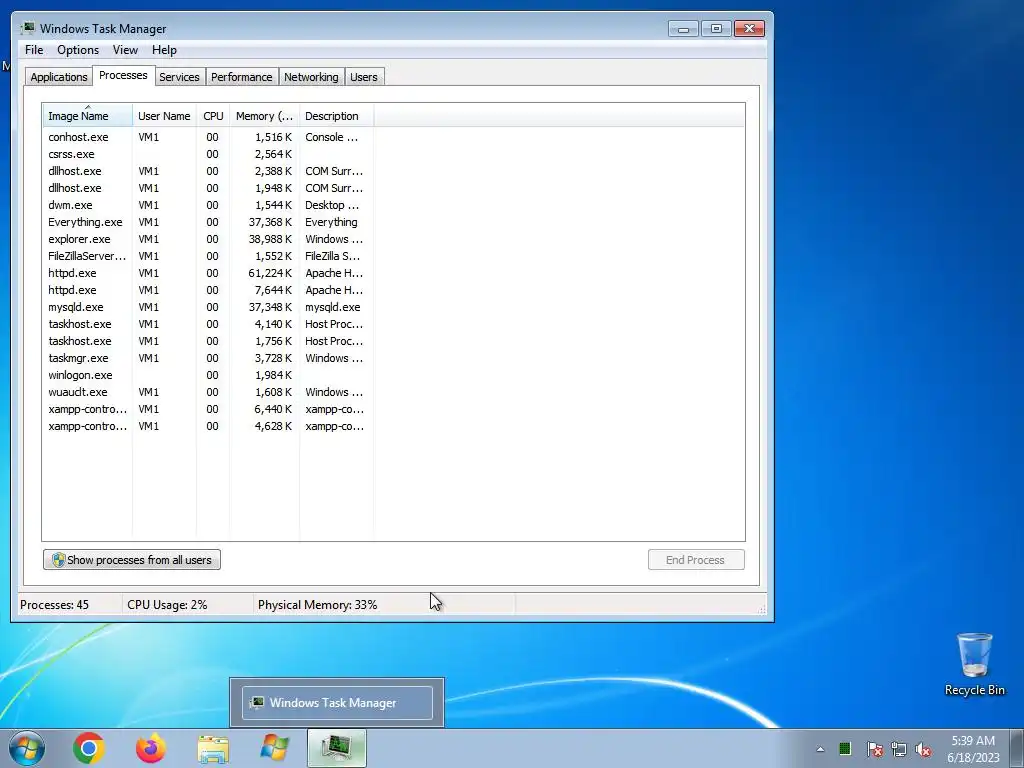
Task: Open the Windows Start menu orb
Action: (27, 748)
